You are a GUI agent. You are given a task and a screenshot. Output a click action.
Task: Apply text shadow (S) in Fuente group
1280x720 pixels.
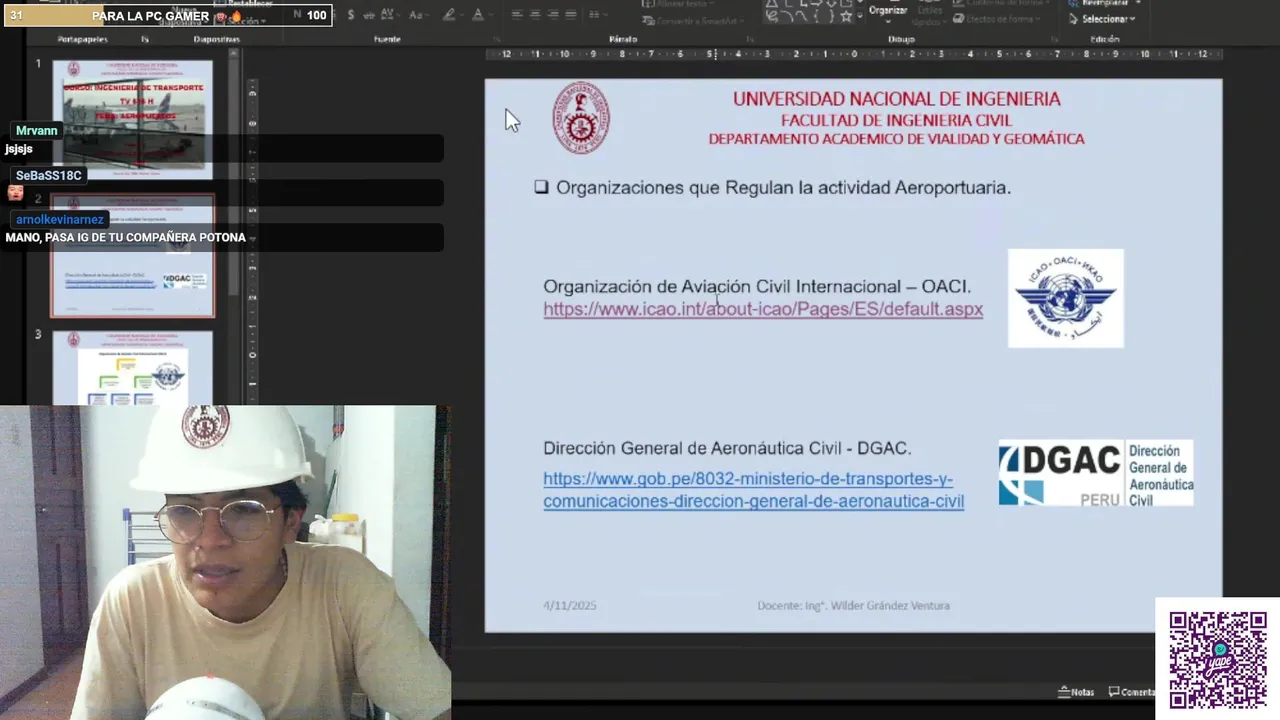pyautogui.click(x=351, y=15)
